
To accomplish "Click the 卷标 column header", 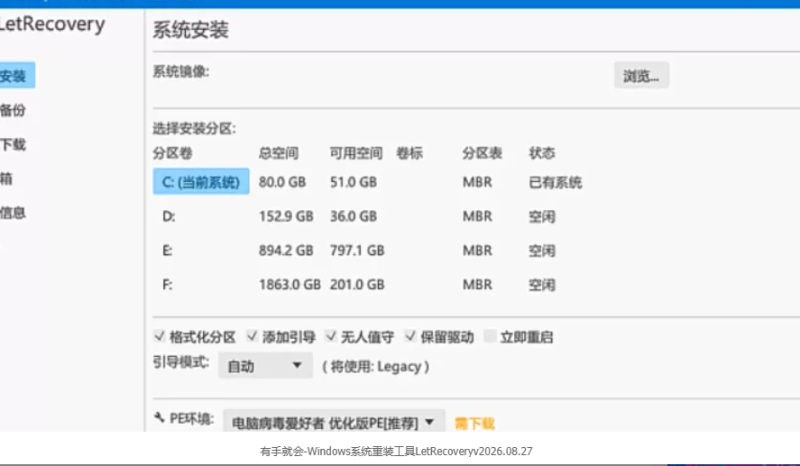I will tap(409, 153).
